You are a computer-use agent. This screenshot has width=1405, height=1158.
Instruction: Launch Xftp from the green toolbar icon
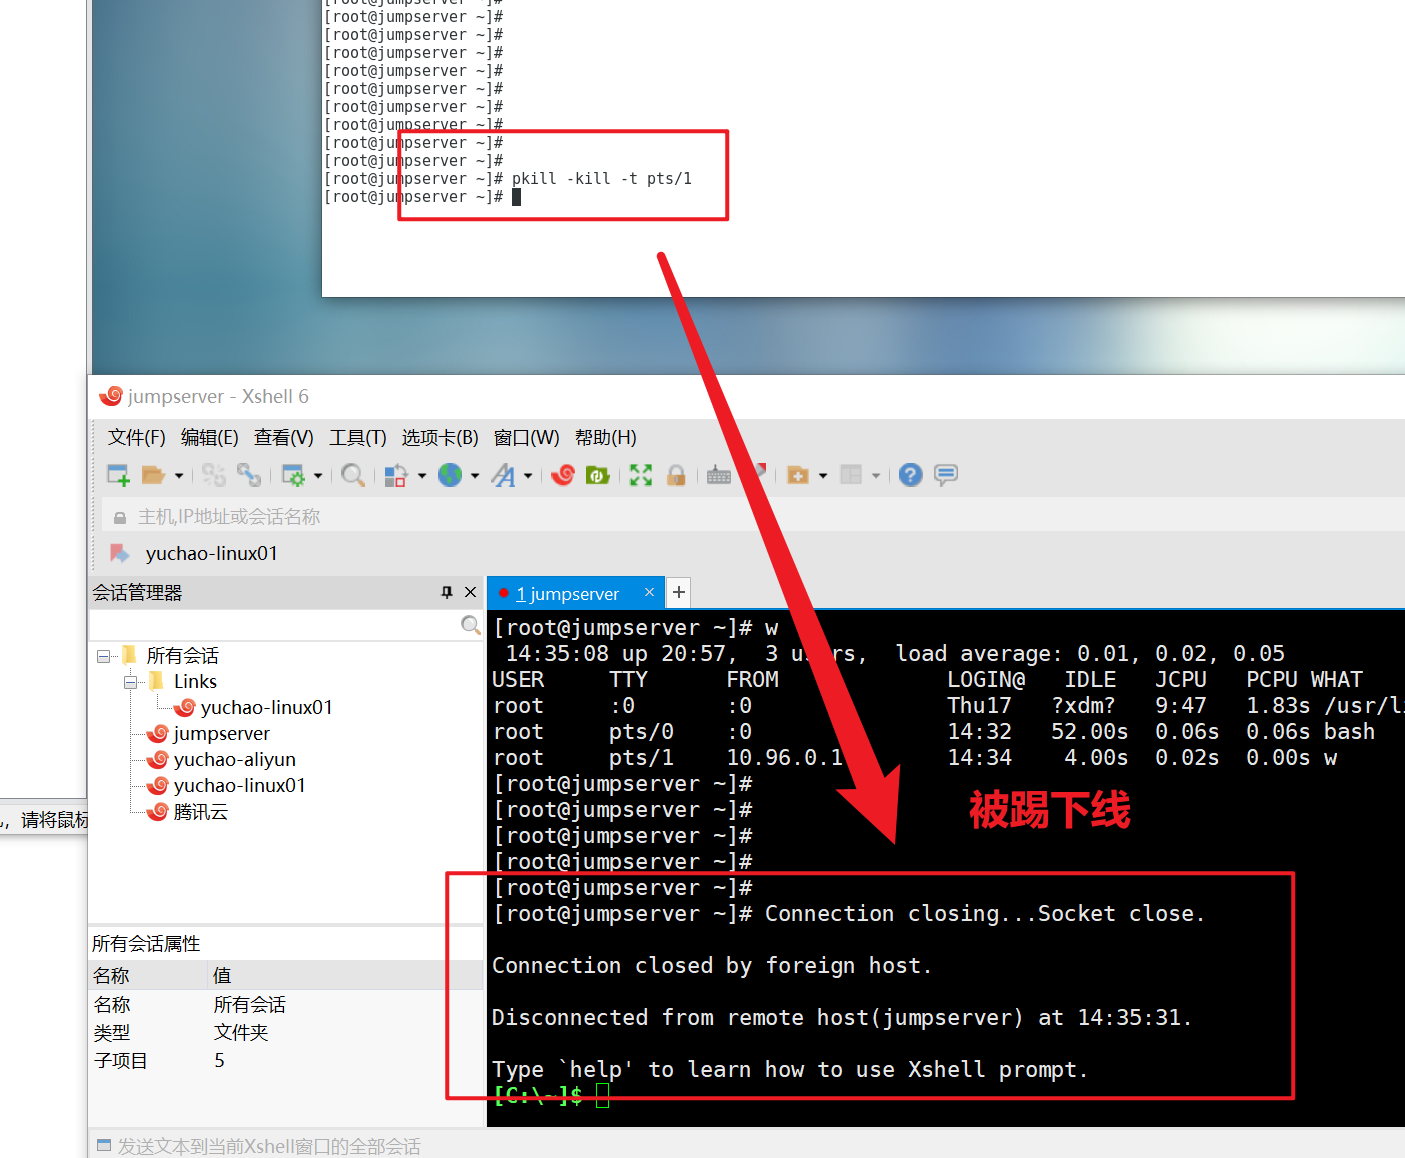click(597, 475)
